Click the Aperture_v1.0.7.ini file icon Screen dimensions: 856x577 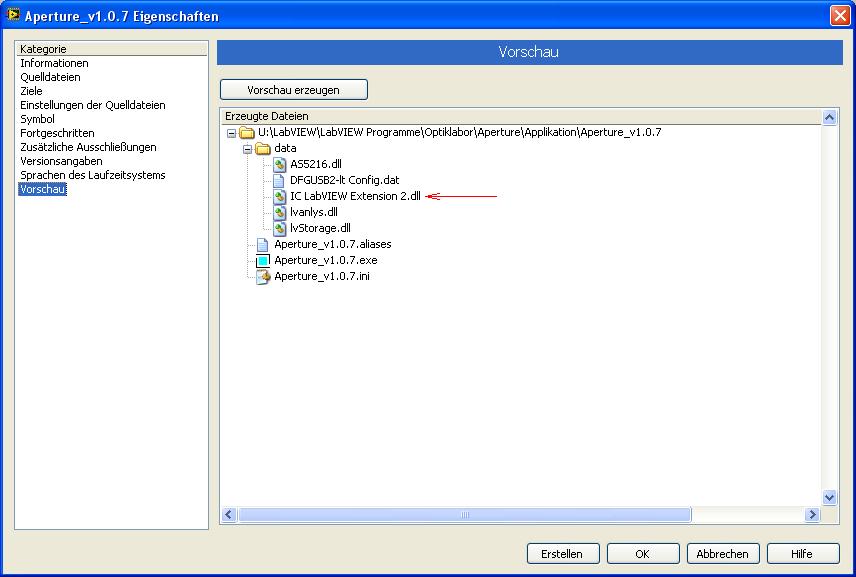coord(263,277)
